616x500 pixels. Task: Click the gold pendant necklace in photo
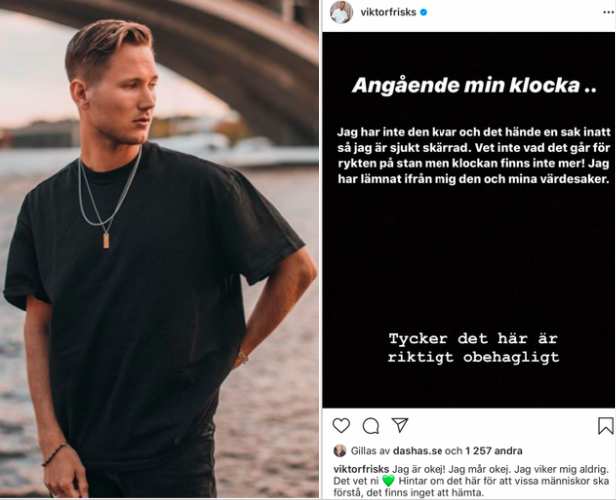(106, 240)
